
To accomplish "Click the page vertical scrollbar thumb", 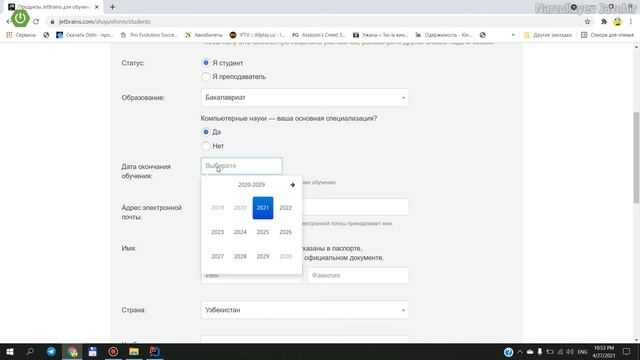I will pos(636,157).
